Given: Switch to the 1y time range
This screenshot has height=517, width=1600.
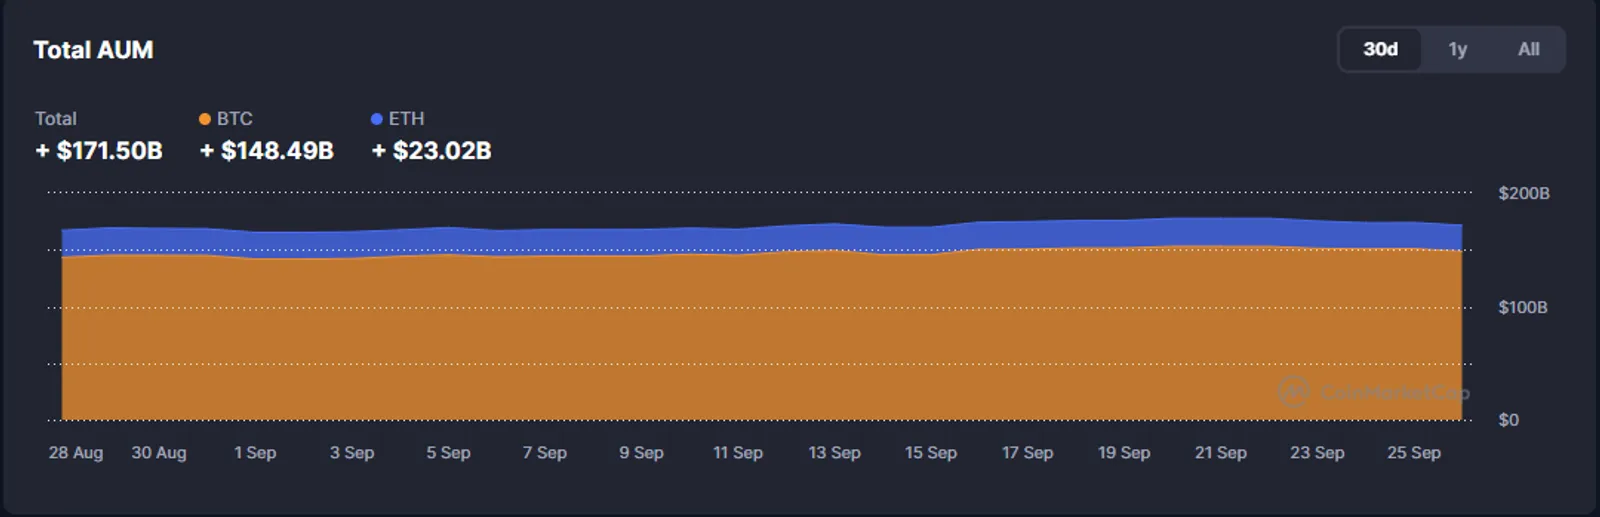Looking at the screenshot, I should pyautogui.click(x=1457, y=50).
